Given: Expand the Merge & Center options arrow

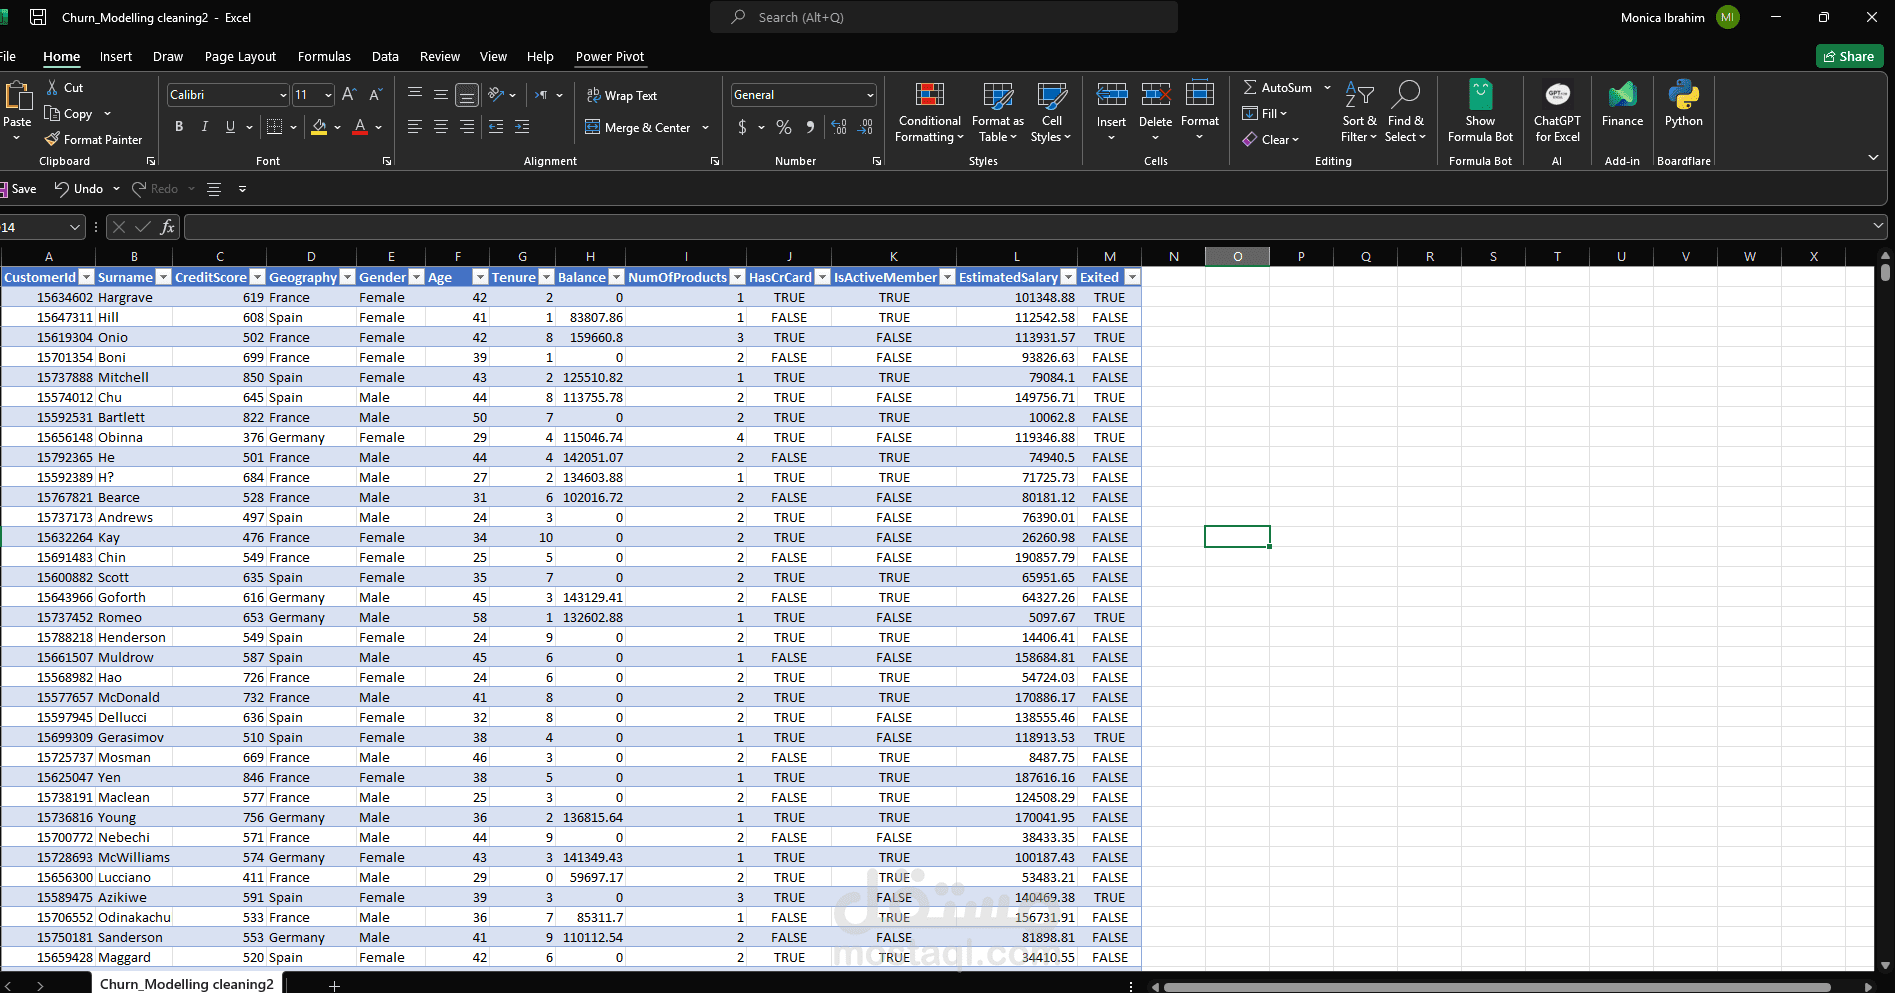Looking at the screenshot, I should point(705,128).
